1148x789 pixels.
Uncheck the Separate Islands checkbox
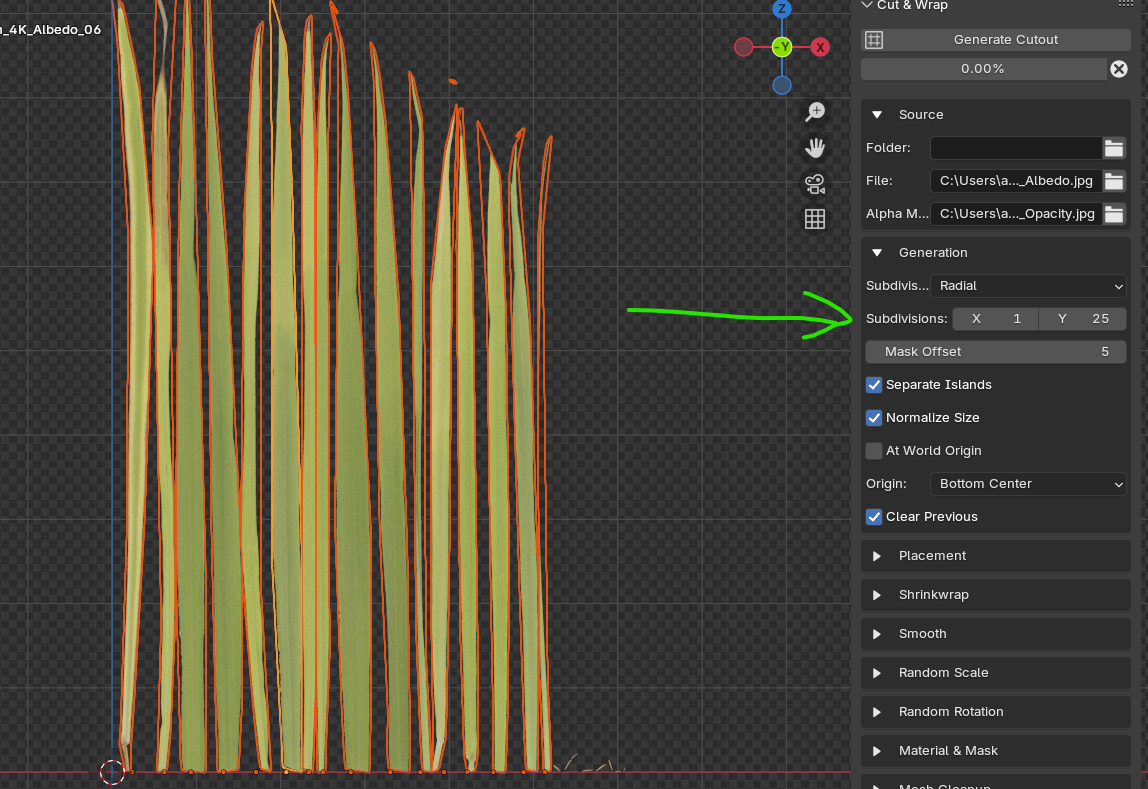[x=873, y=385]
